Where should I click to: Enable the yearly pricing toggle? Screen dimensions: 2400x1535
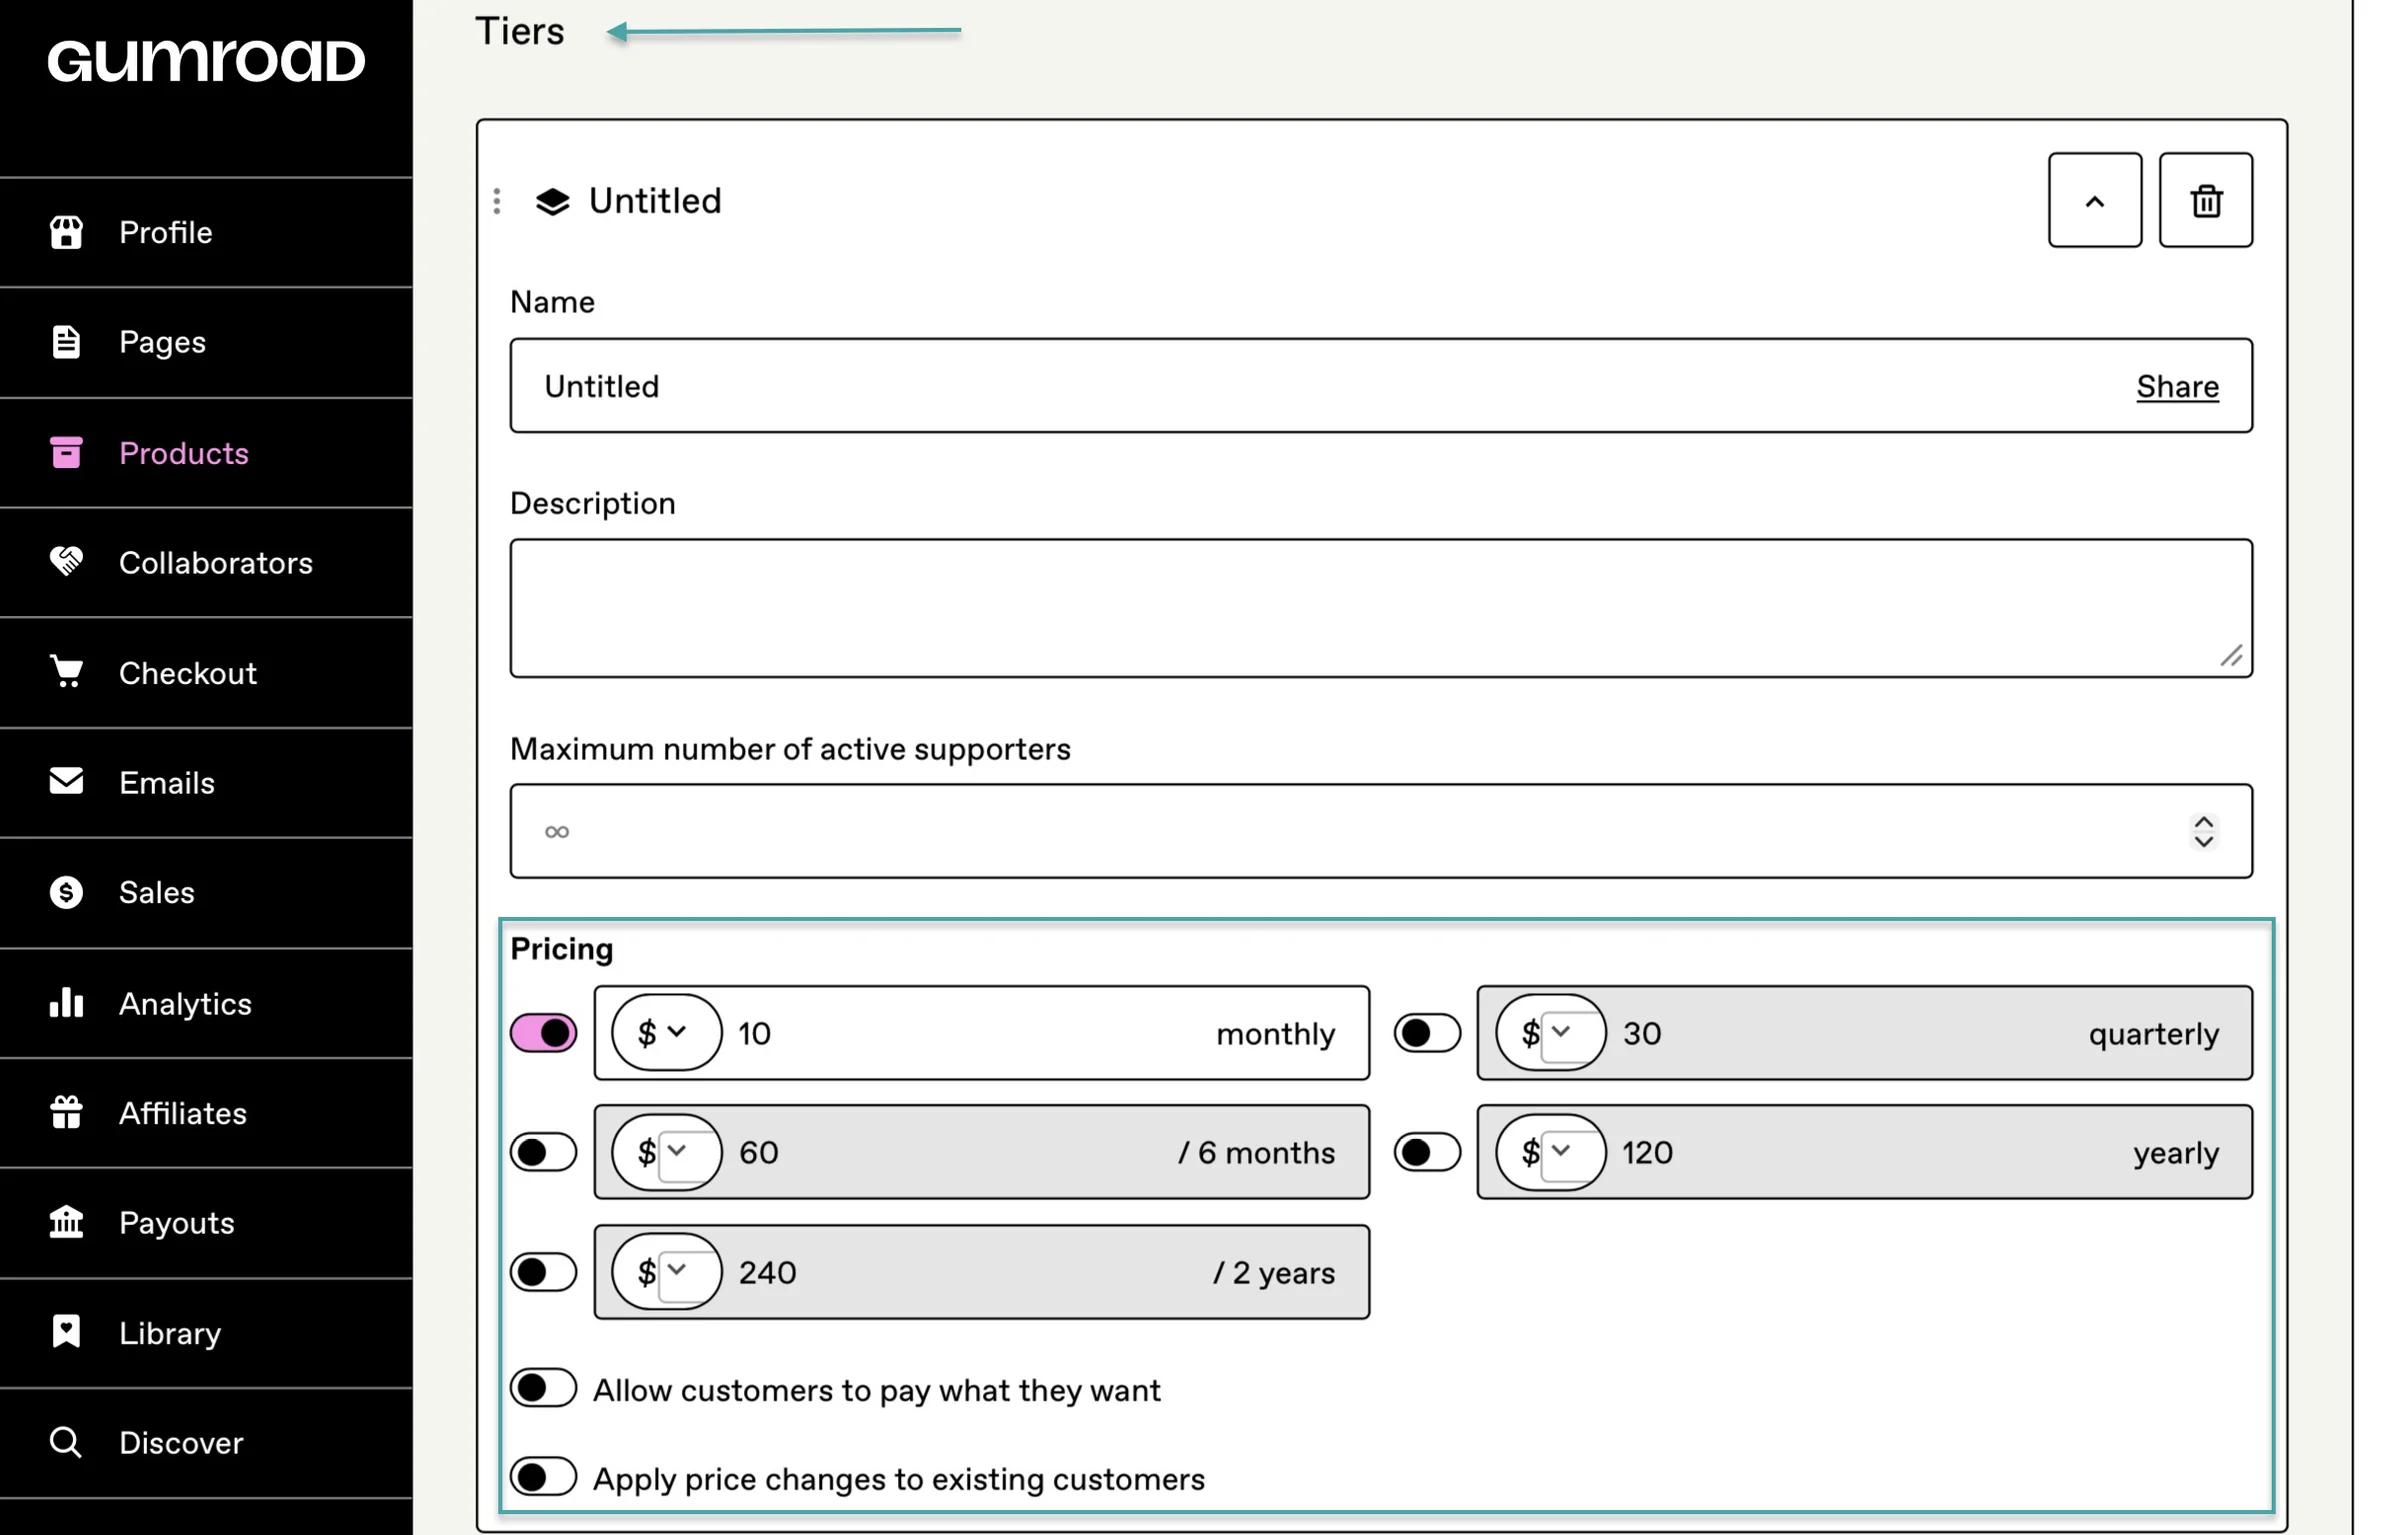(1427, 1152)
